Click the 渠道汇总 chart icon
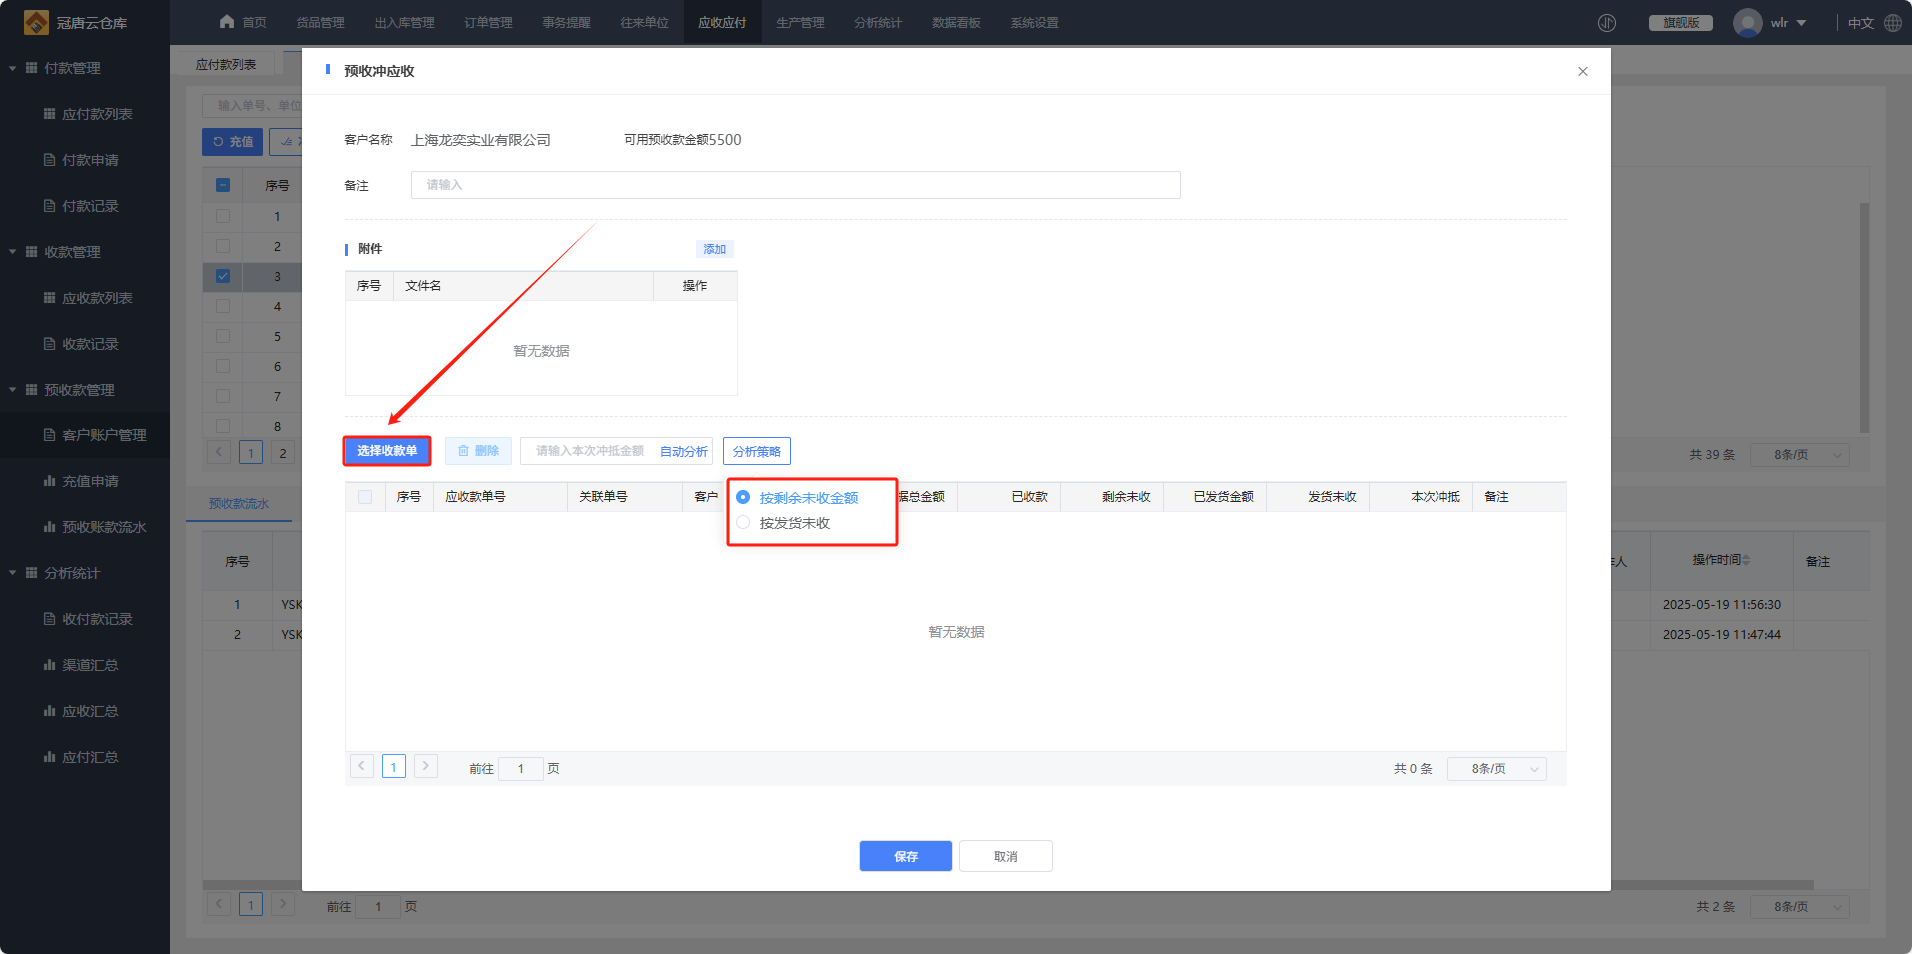Screen dimensions: 1912x954 (x=49, y=665)
